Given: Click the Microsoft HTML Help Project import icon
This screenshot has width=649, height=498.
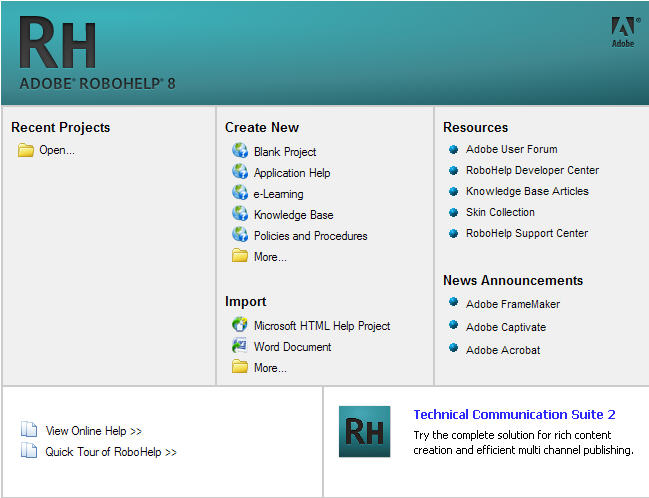Looking at the screenshot, I should (x=240, y=324).
